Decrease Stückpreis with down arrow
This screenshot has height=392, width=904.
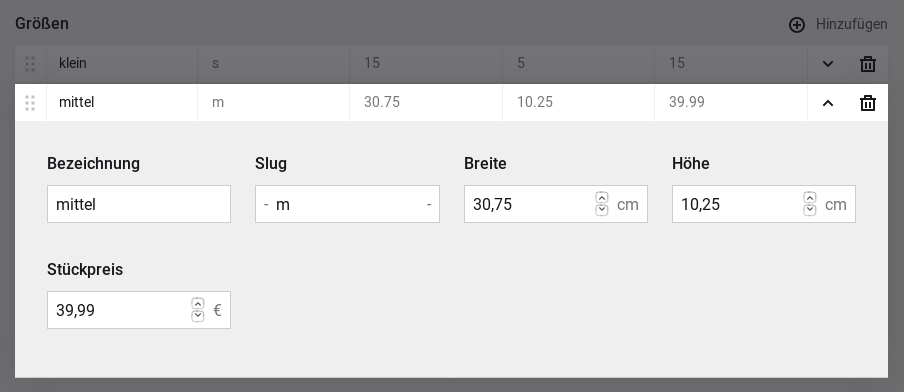coord(198,316)
